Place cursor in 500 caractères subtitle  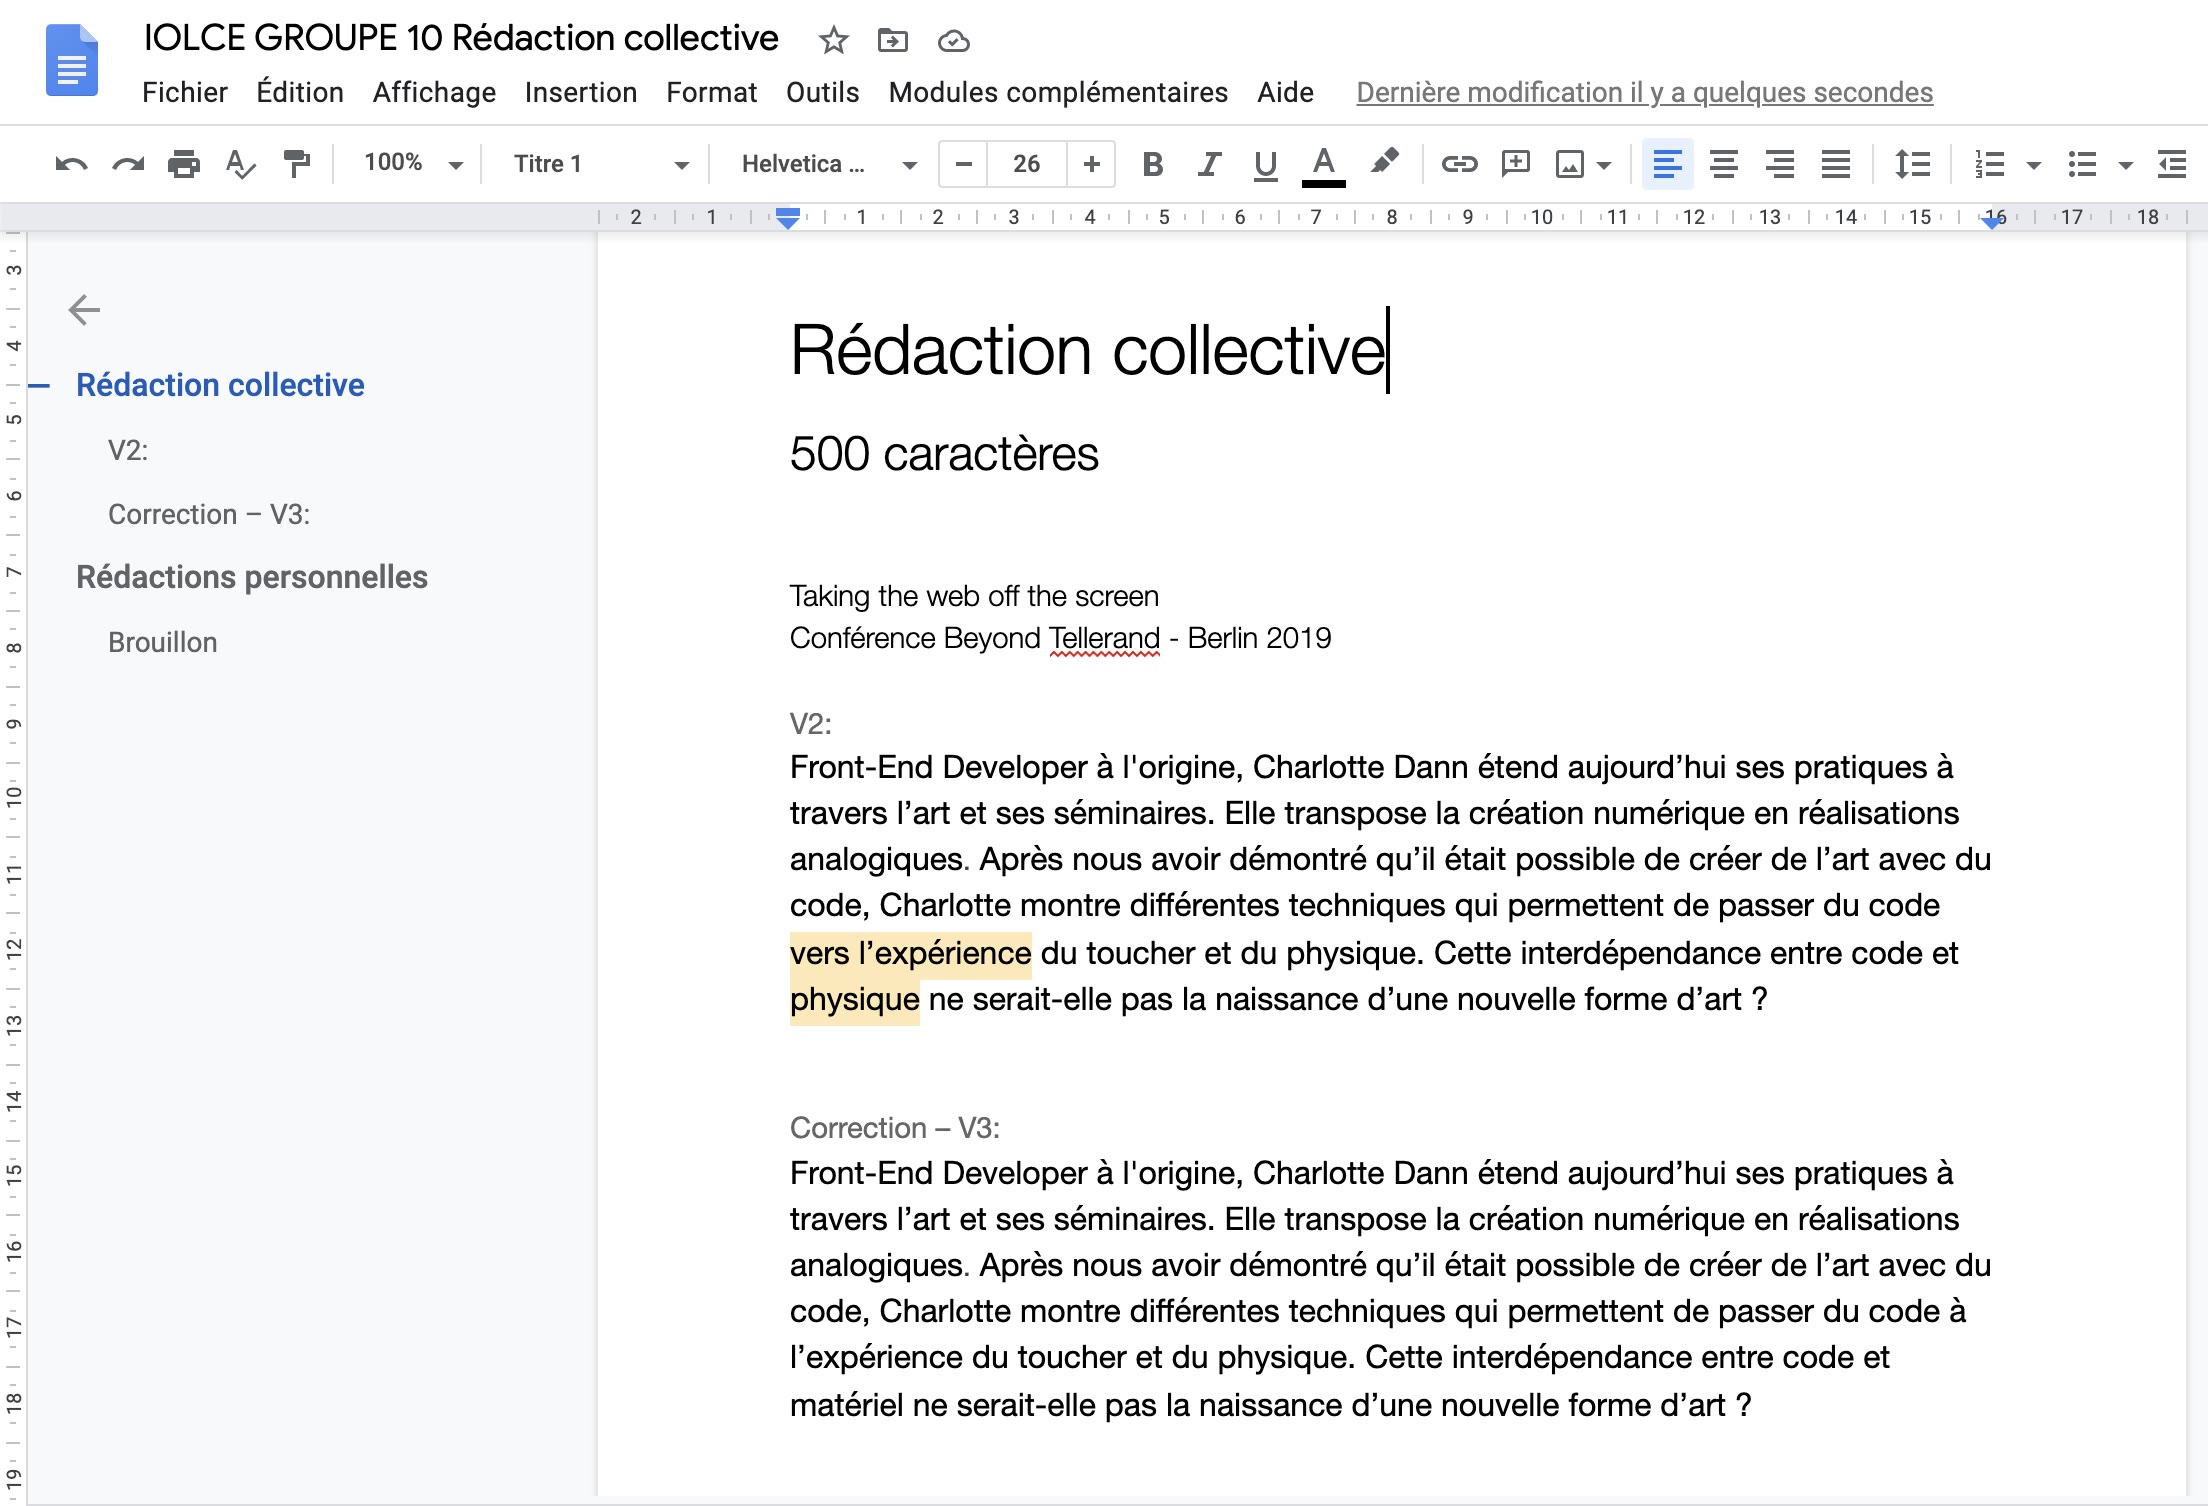coord(944,454)
